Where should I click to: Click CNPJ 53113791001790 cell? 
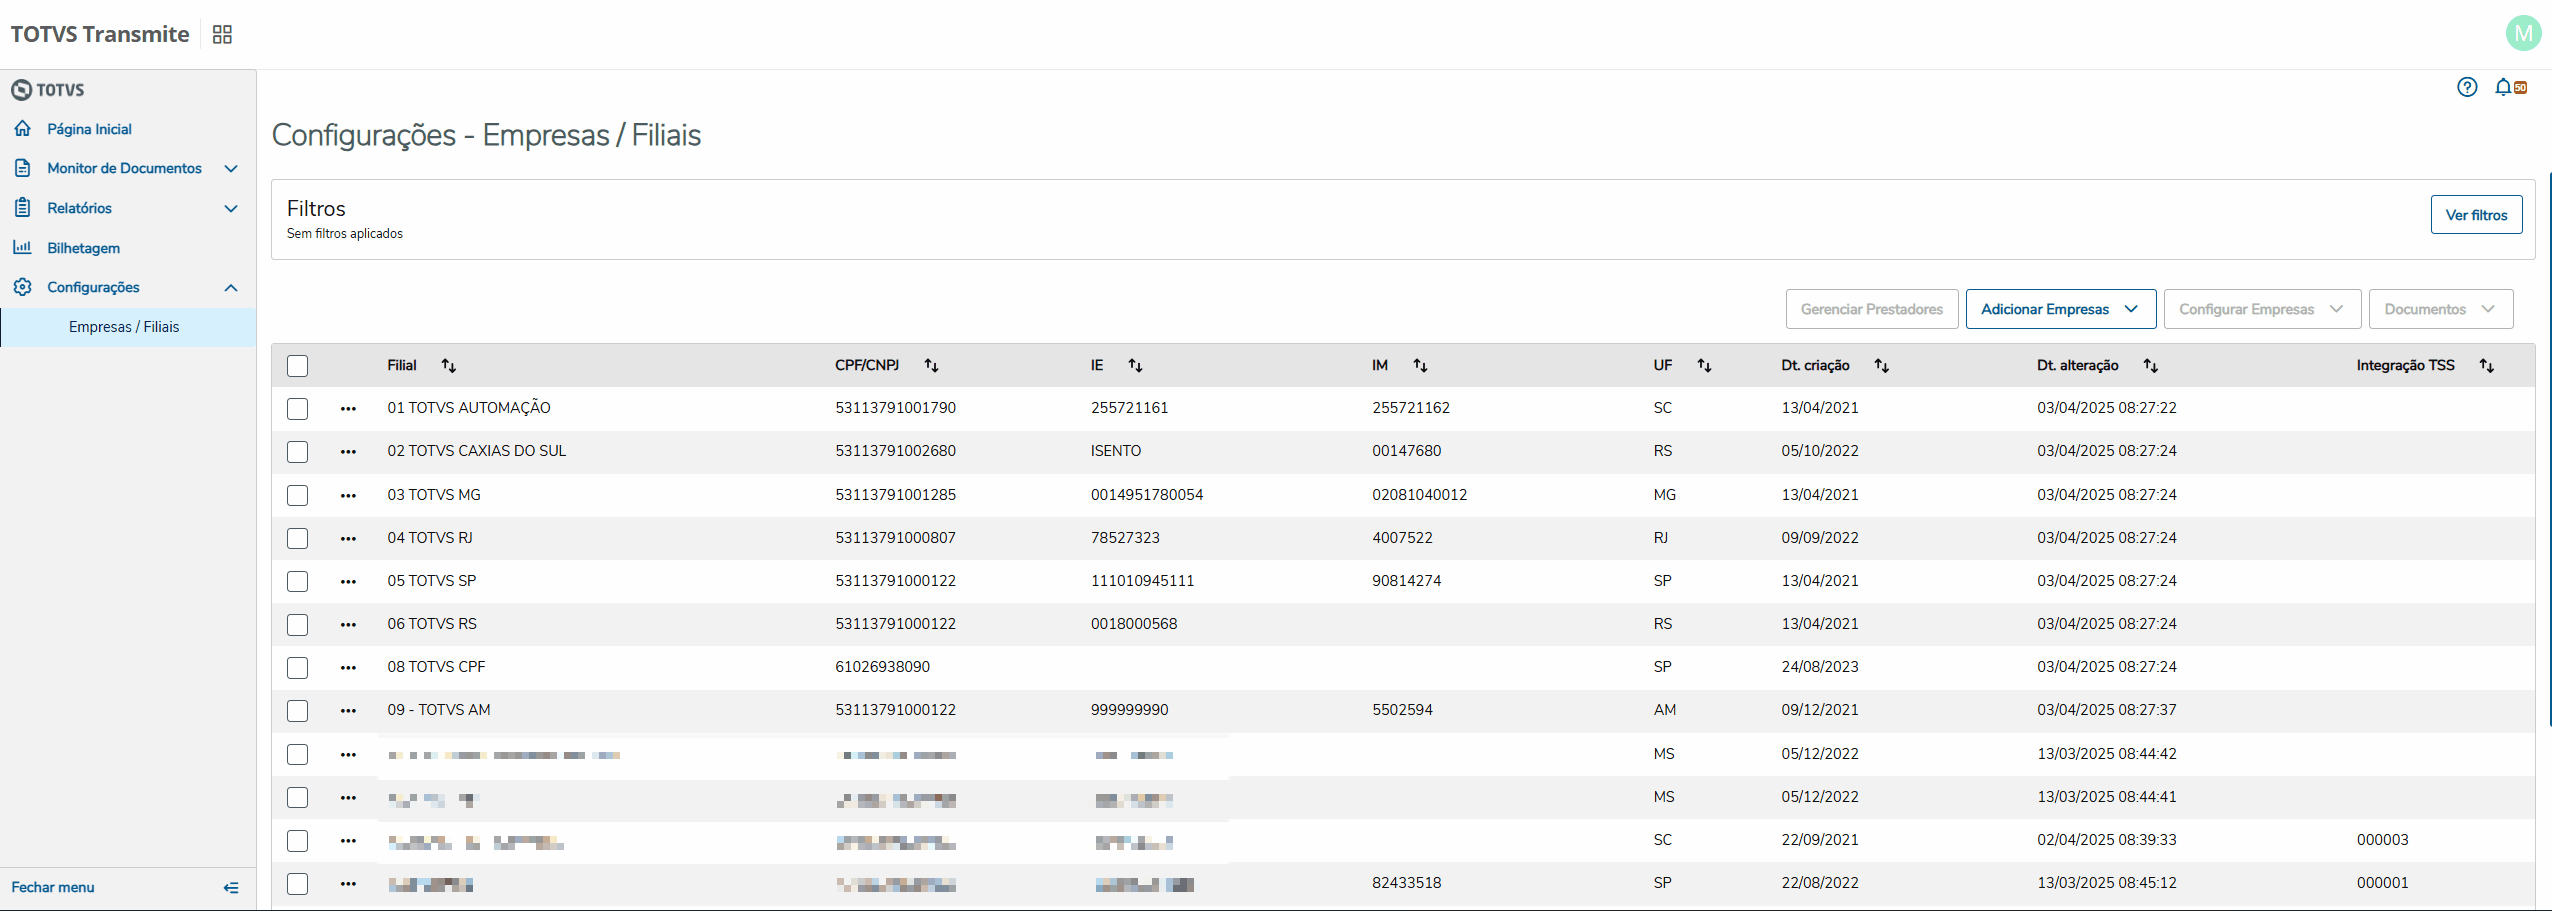point(895,408)
